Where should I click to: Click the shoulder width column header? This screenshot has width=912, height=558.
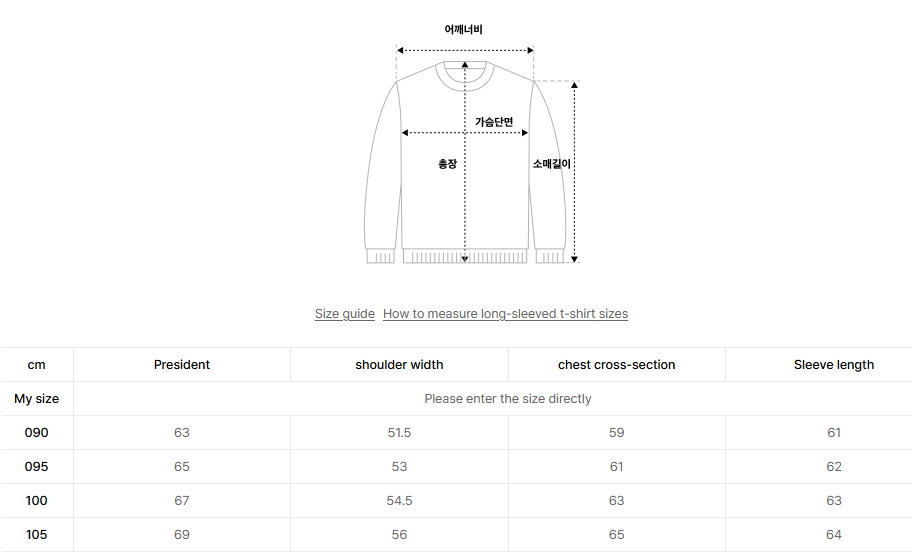(x=399, y=365)
